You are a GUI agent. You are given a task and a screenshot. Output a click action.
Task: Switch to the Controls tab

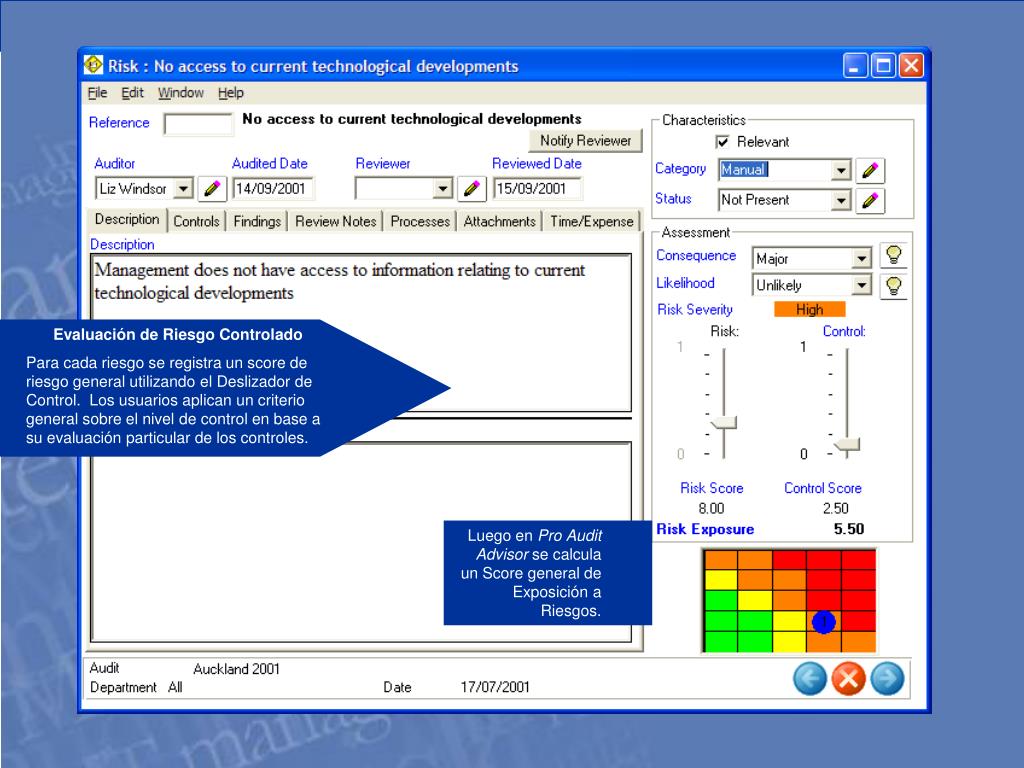pyautogui.click(x=196, y=221)
